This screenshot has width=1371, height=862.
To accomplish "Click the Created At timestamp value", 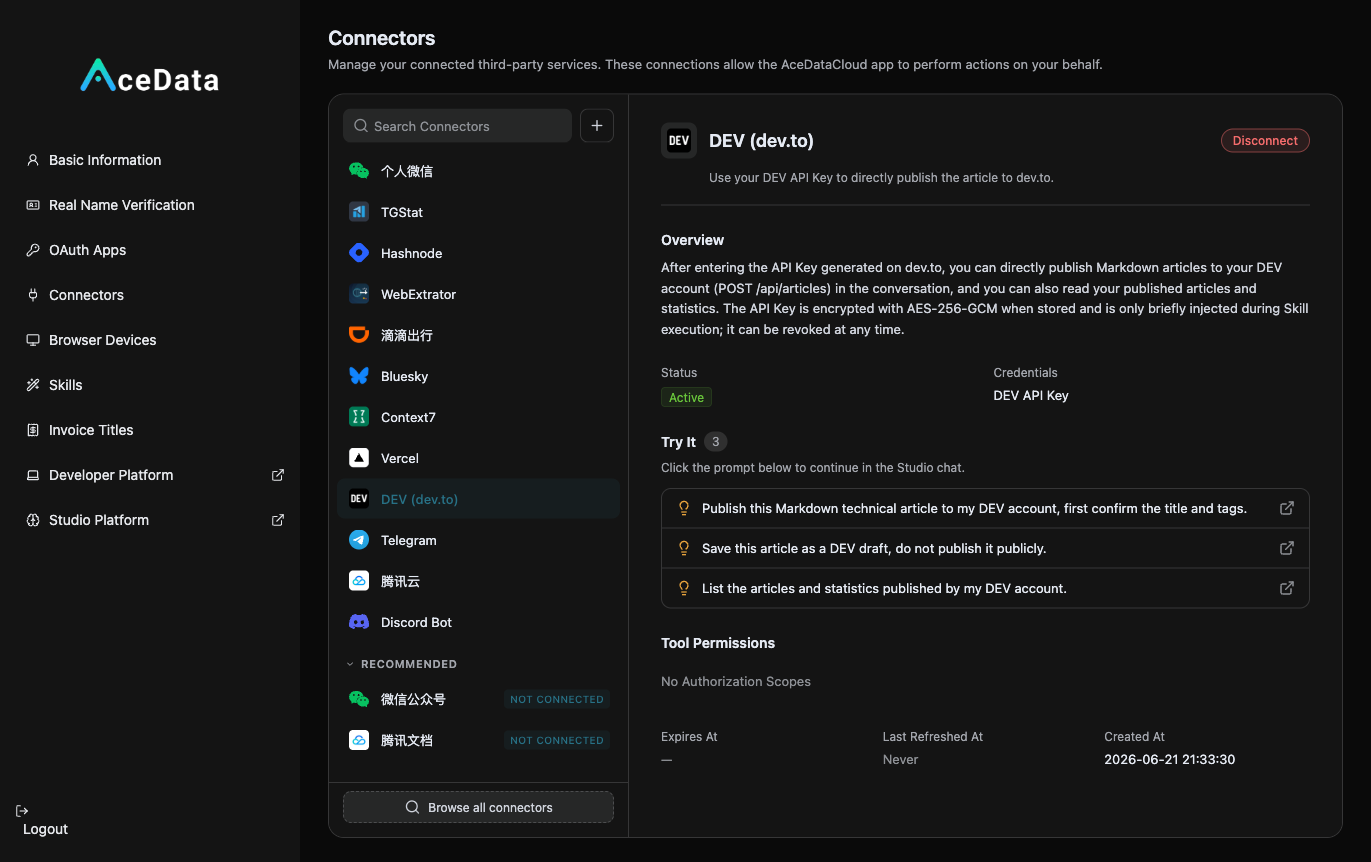I will point(1169,759).
